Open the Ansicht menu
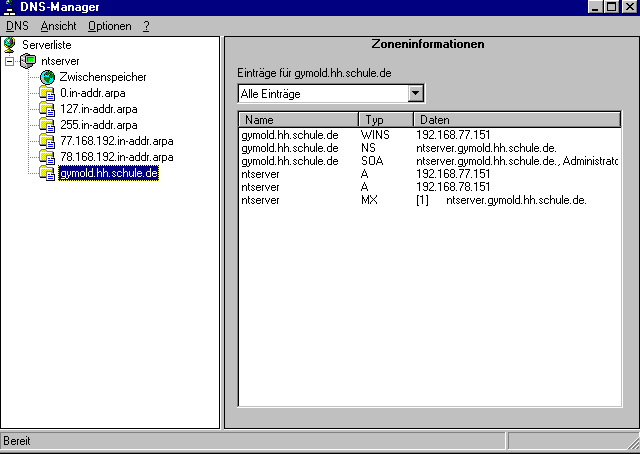 tap(58, 26)
